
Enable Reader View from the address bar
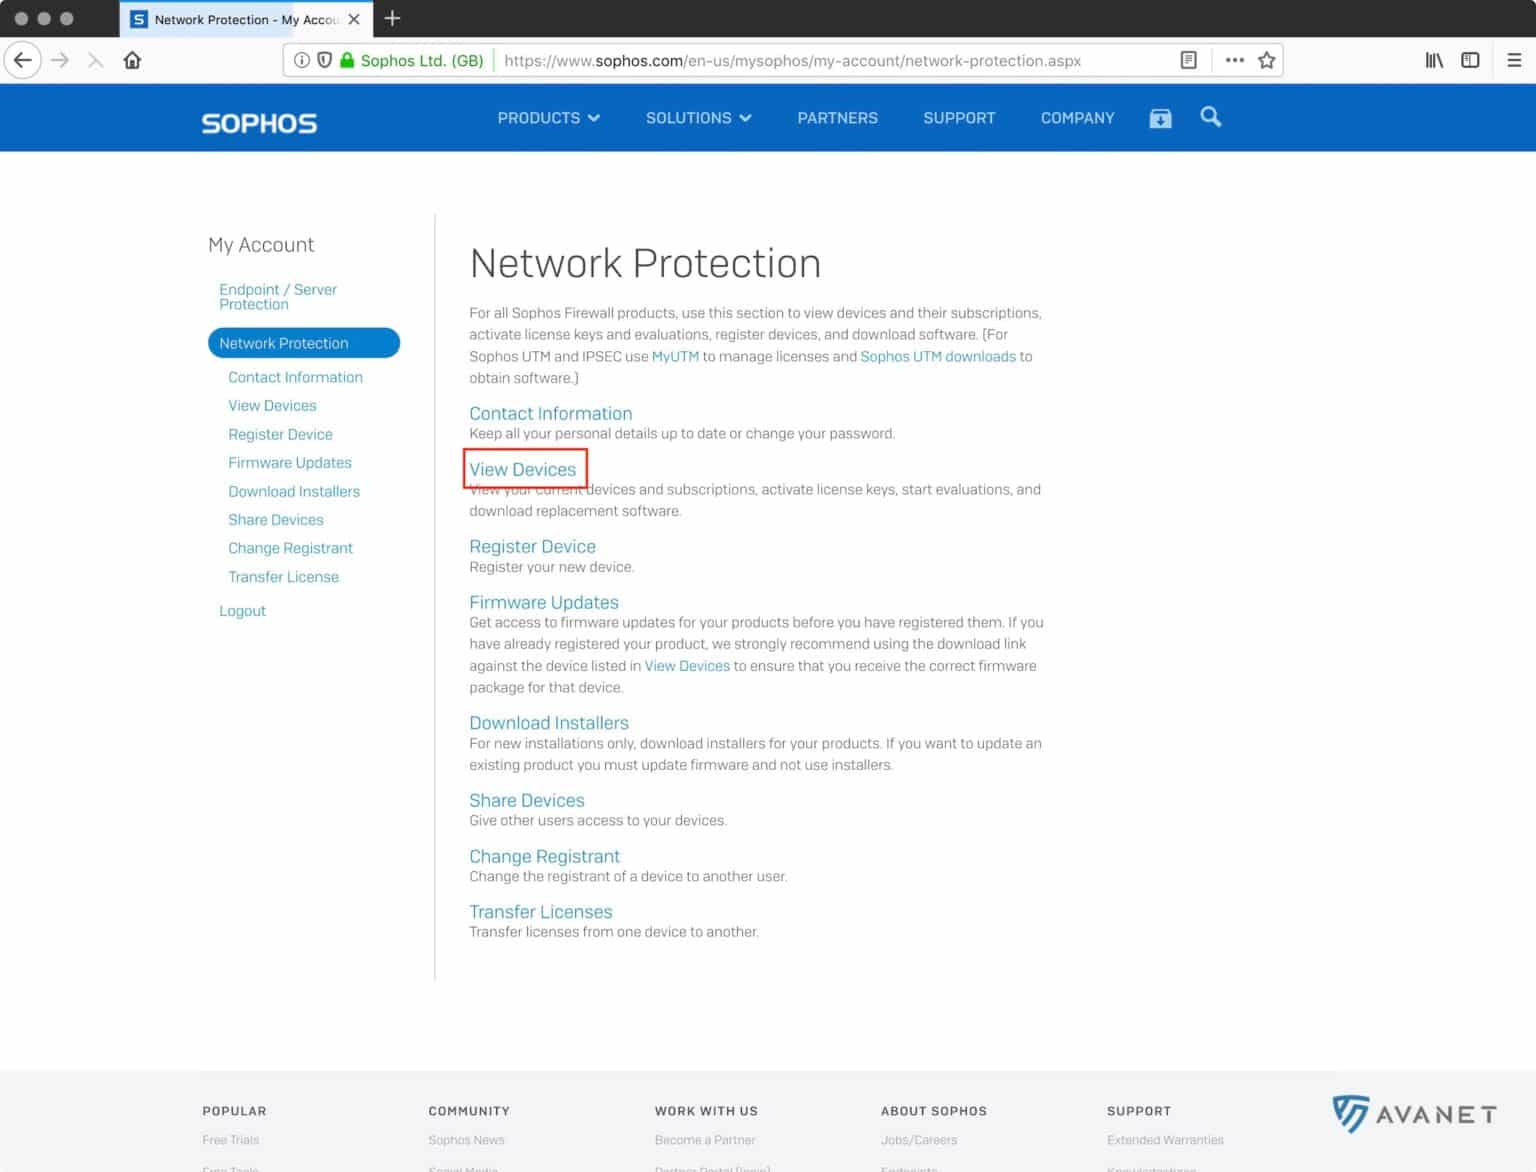click(x=1188, y=60)
